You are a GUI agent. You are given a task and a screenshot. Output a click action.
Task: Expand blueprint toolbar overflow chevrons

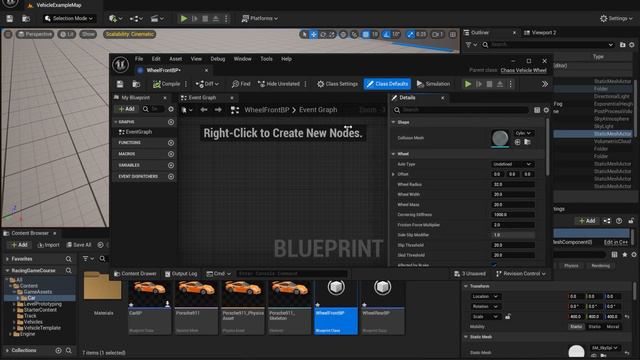coord(544,84)
